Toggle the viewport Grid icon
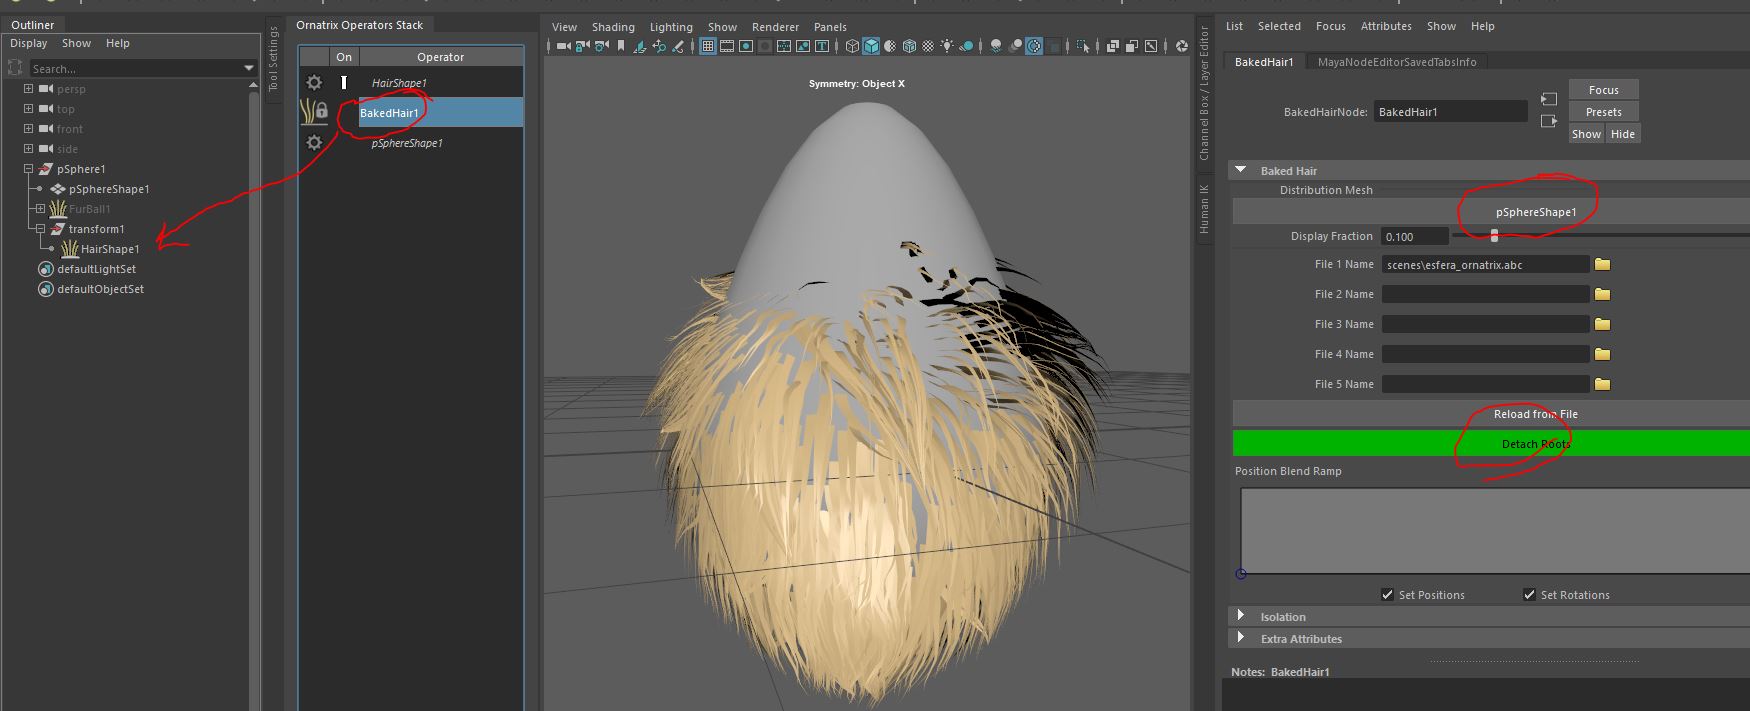Screen dimensions: 1750x711 click(708, 46)
